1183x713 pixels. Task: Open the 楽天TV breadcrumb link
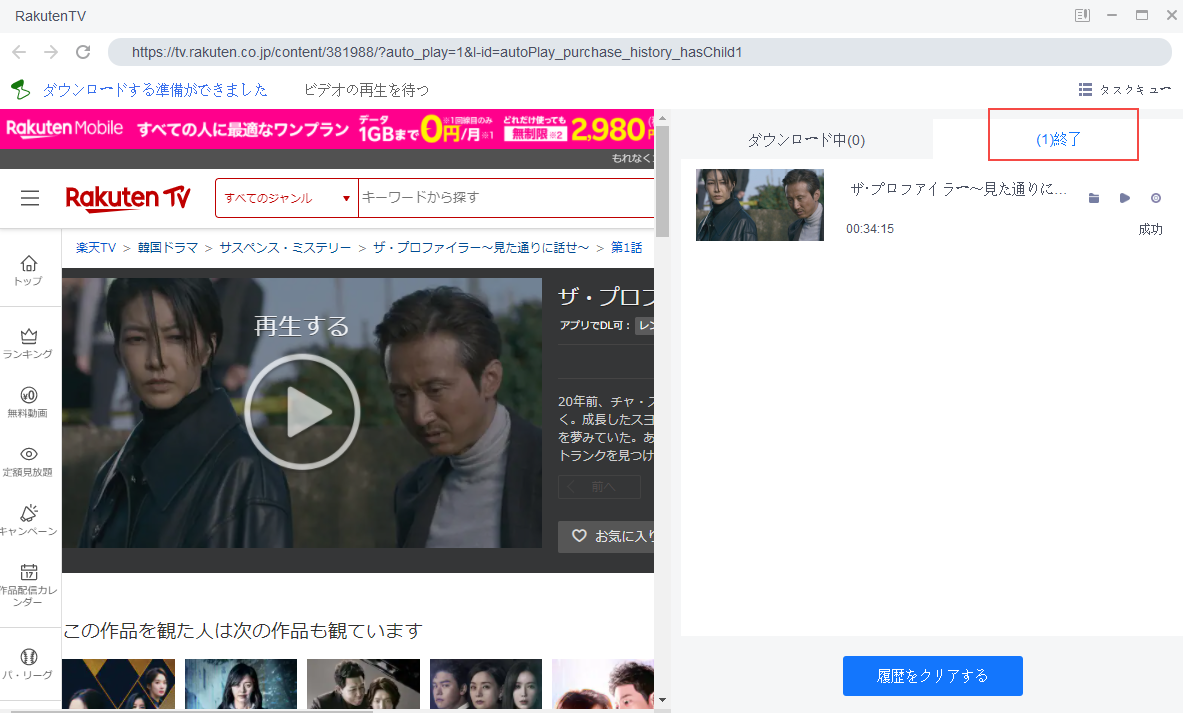[x=96, y=247]
